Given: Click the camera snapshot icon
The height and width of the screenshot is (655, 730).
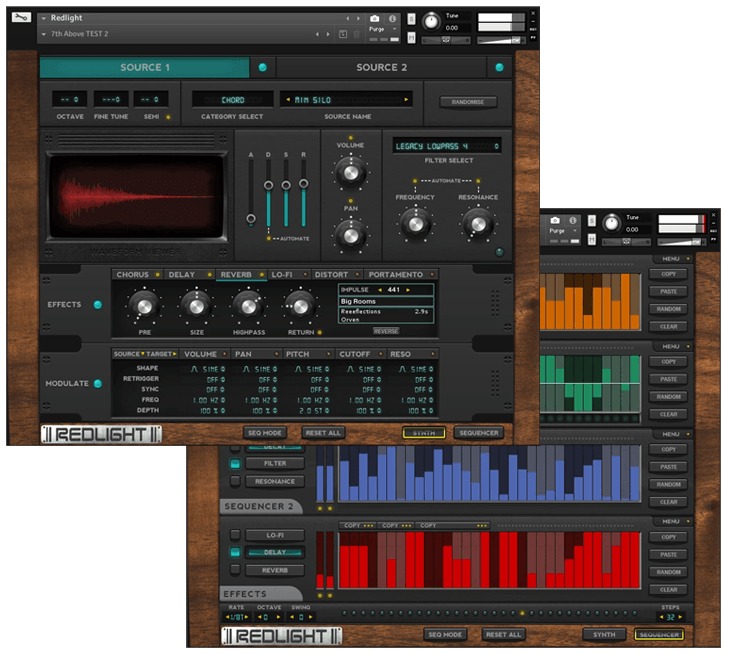Looking at the screenshot, I should (x=374, y=18).
